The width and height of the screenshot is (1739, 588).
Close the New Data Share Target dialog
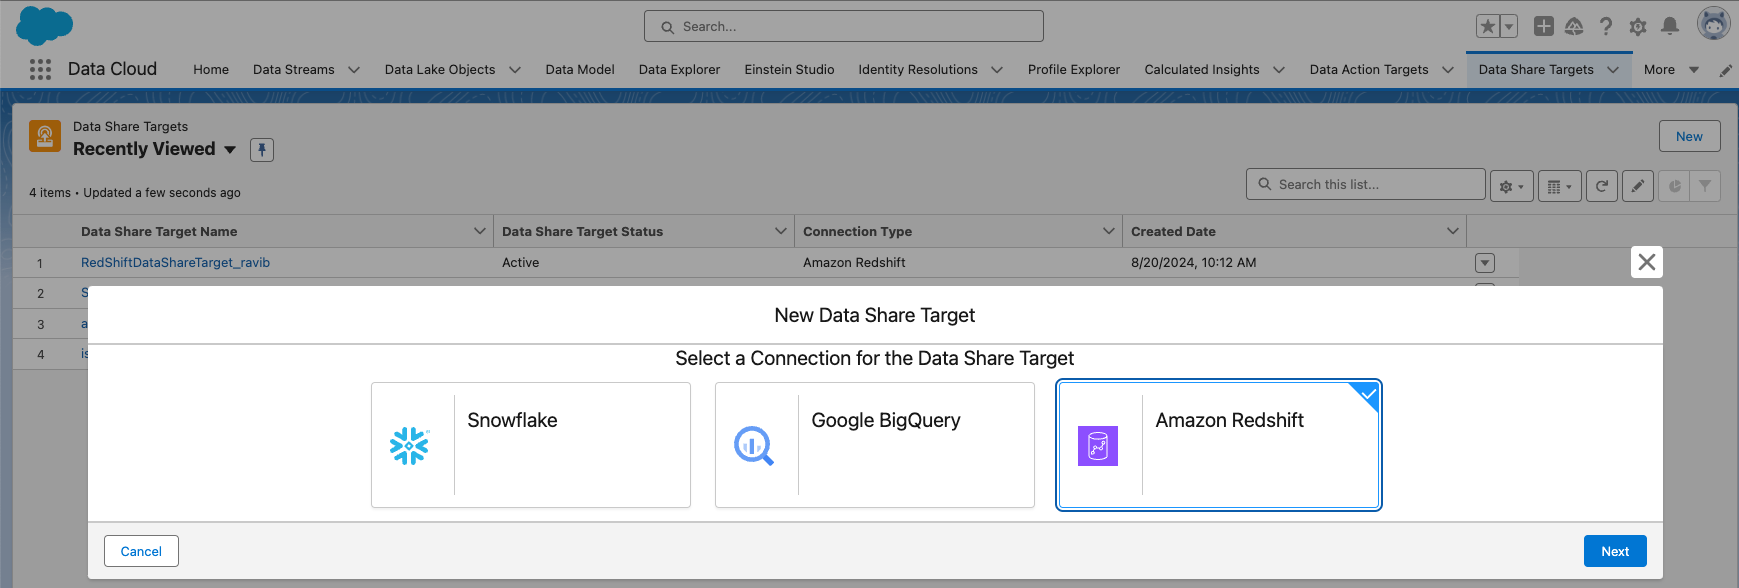click(1647, 262)
